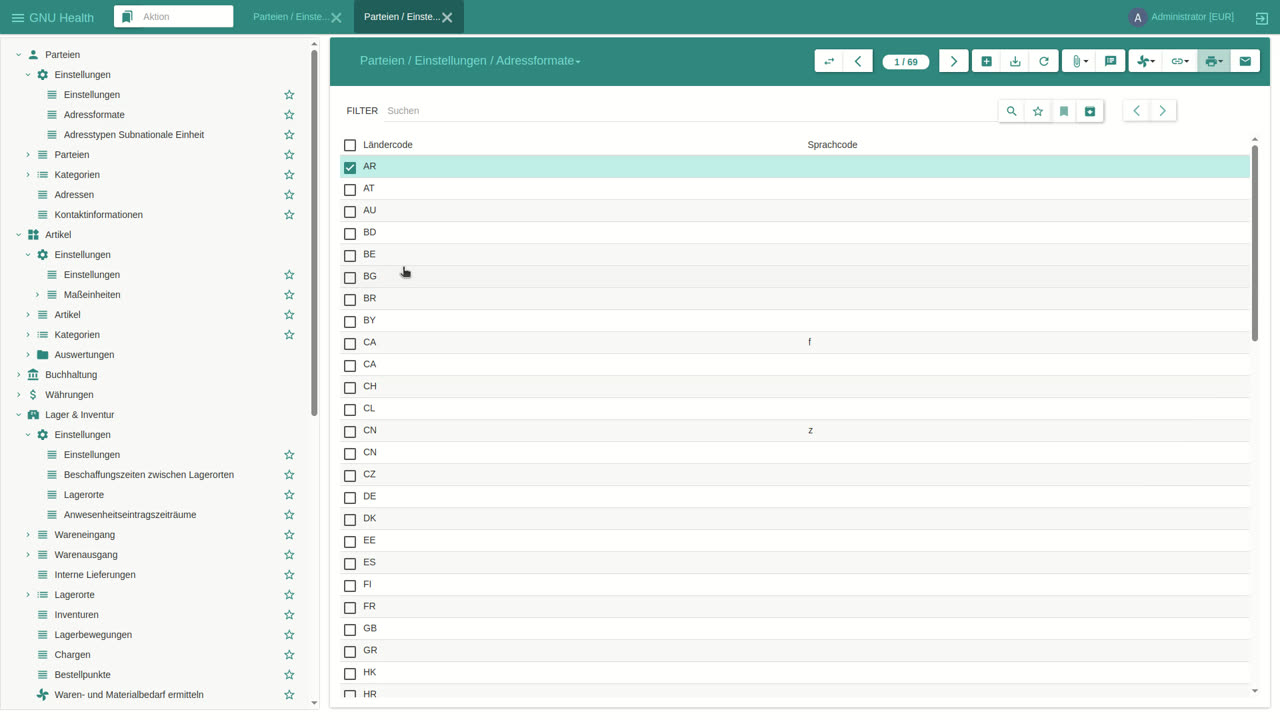Favorite Kontaktinformationen with its star

coord(289,215)
